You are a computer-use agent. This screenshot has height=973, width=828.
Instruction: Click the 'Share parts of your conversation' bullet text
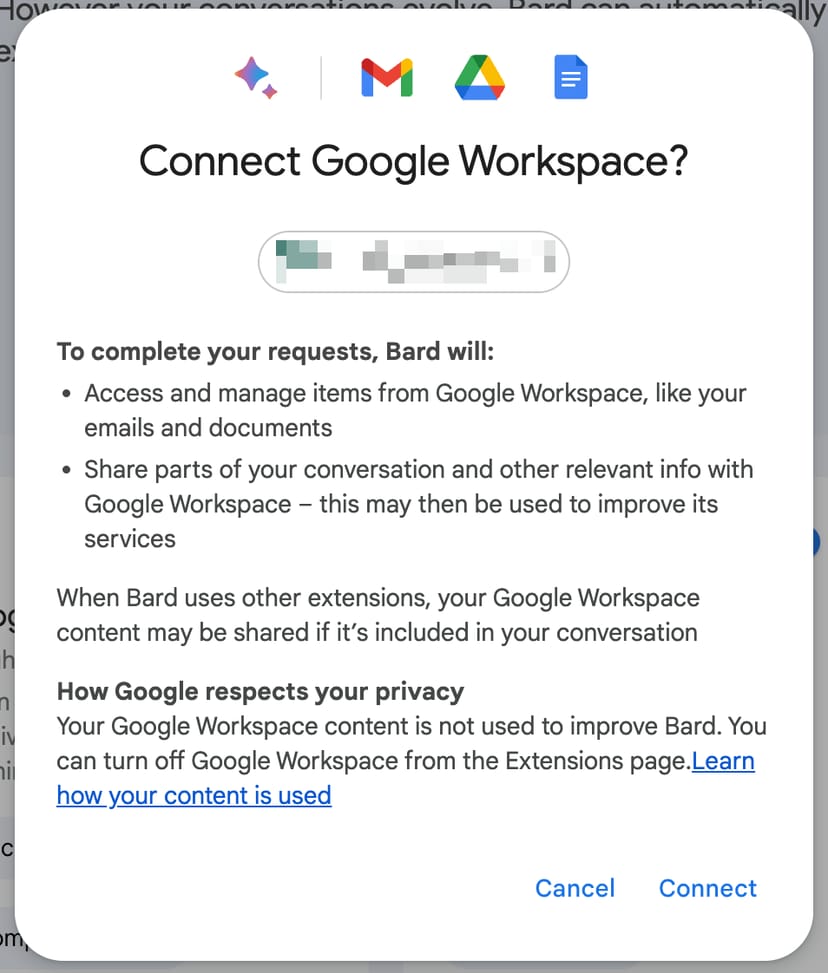[418, 469]
